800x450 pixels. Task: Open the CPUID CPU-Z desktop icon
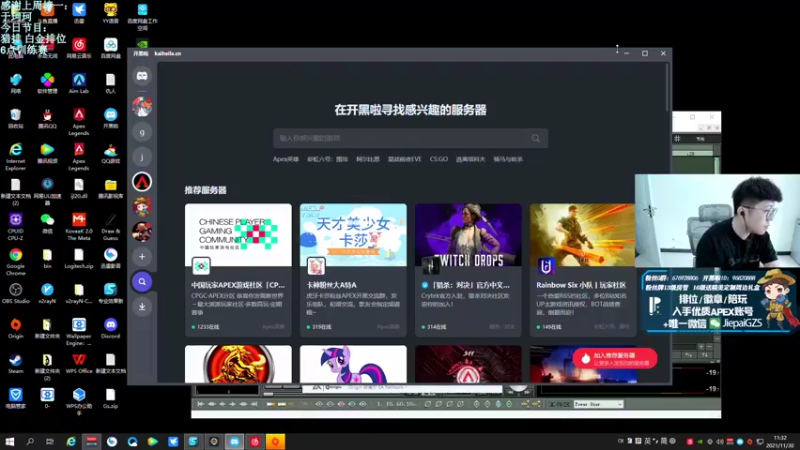point(16,227)
